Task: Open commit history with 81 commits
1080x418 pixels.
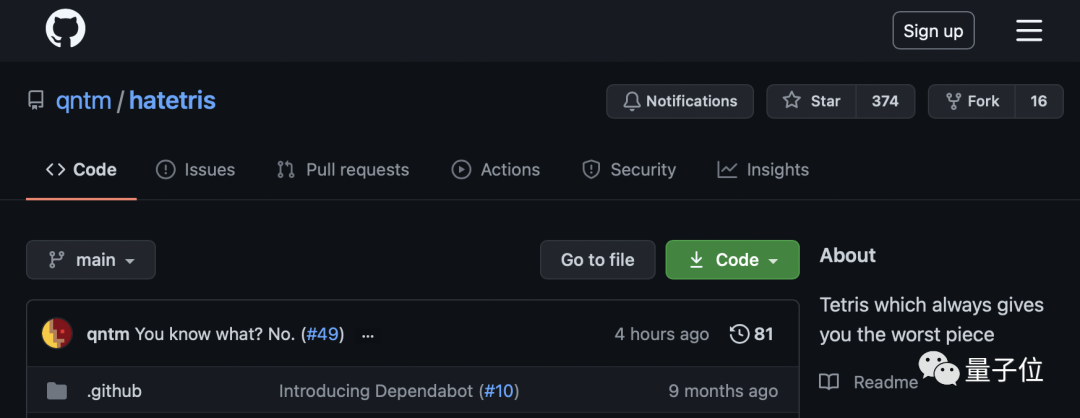Action: (x=752, y=334)
